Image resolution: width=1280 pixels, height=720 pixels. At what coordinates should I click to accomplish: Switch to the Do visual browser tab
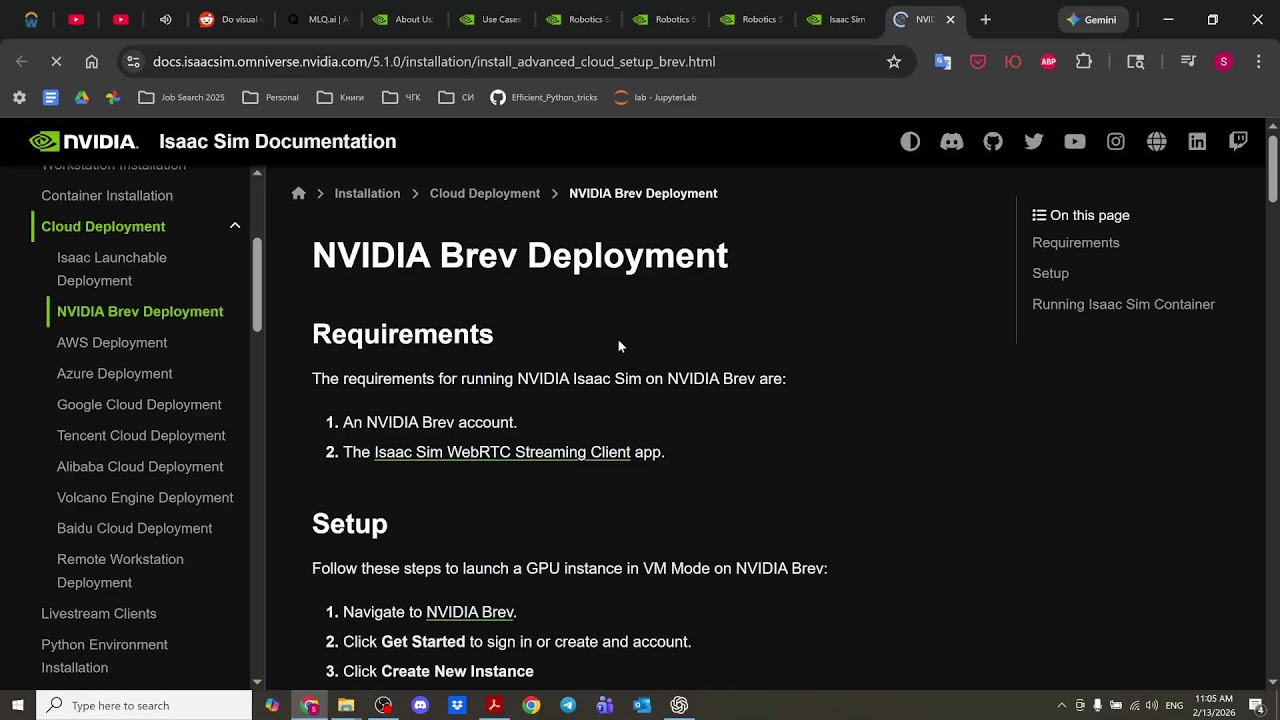click(231, 19)
